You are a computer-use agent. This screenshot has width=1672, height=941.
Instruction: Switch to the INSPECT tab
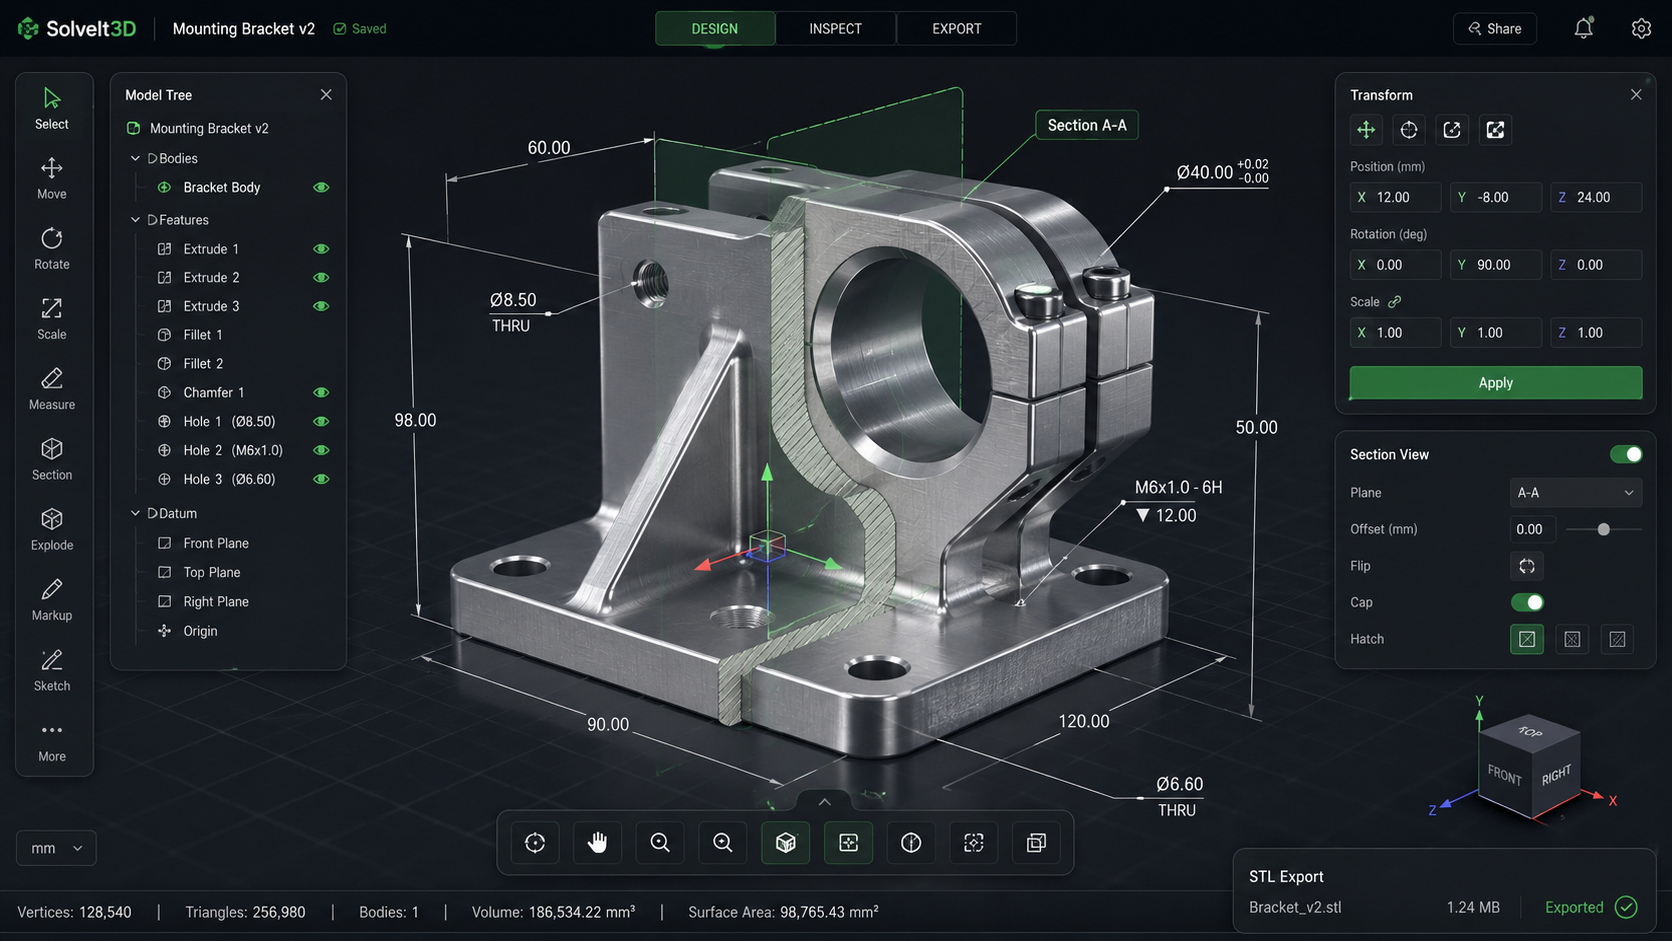pyautogui.click(x=835, y=29)
